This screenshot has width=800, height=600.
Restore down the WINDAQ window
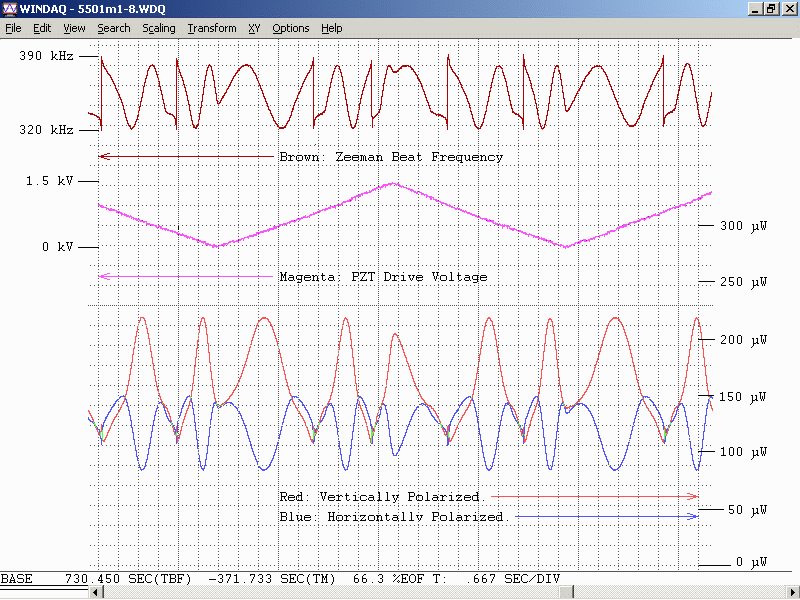pyautogui.click(x=771, y=9)
